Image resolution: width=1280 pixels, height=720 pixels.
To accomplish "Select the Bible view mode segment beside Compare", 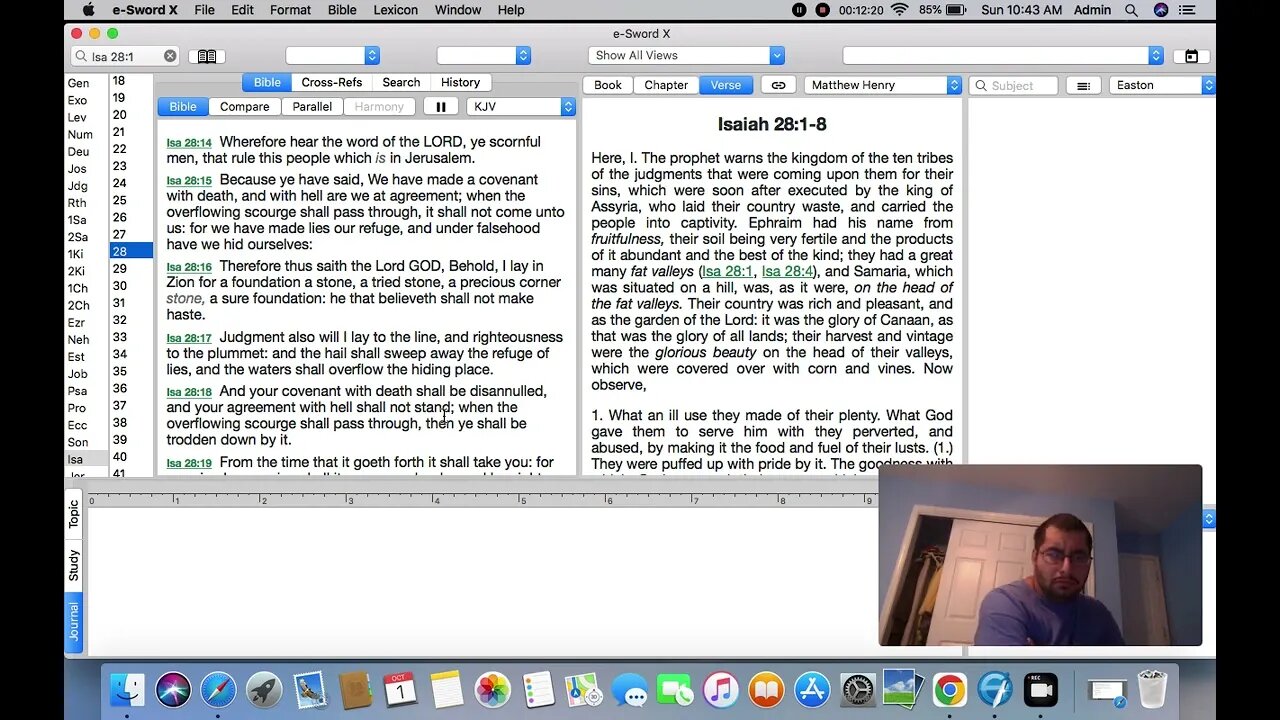I will click(x=183, y=106).
